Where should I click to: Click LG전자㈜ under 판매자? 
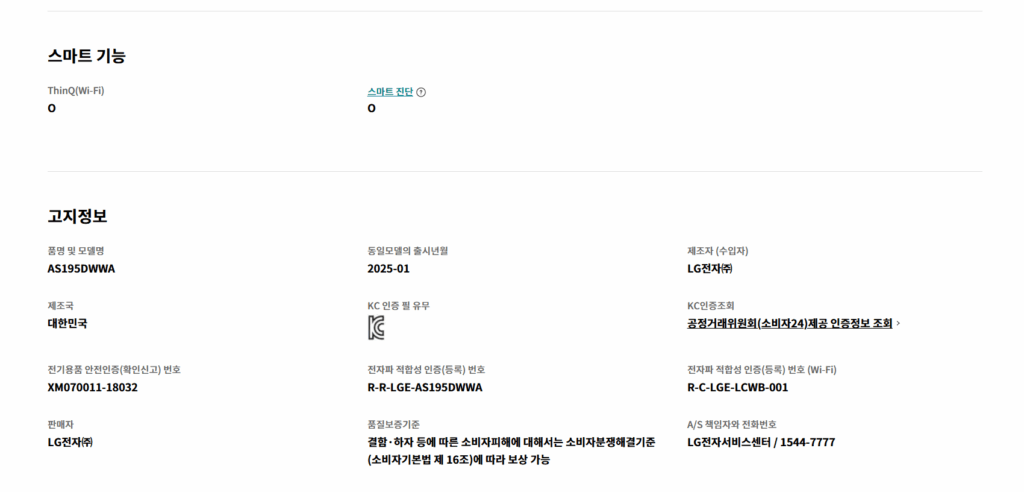click(x=70, y=442)
